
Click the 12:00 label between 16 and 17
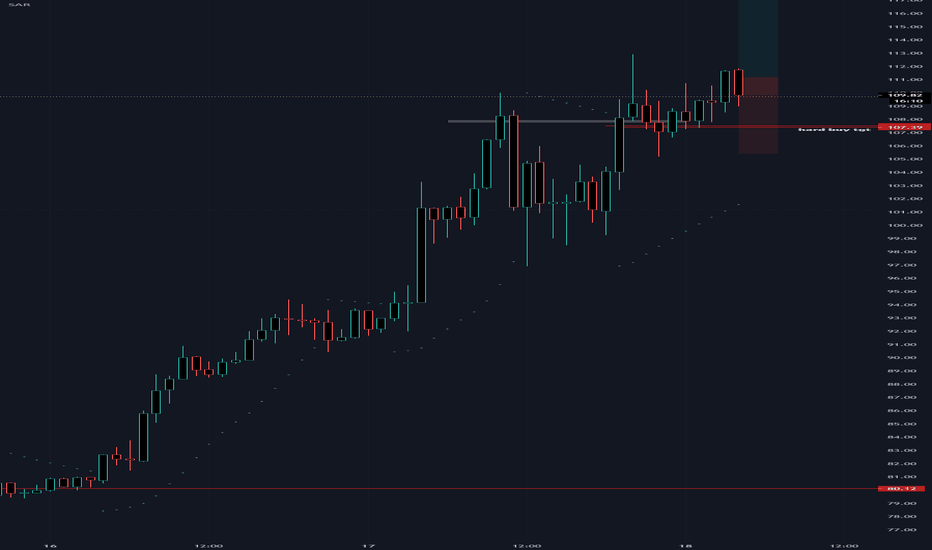coord(209,546)
